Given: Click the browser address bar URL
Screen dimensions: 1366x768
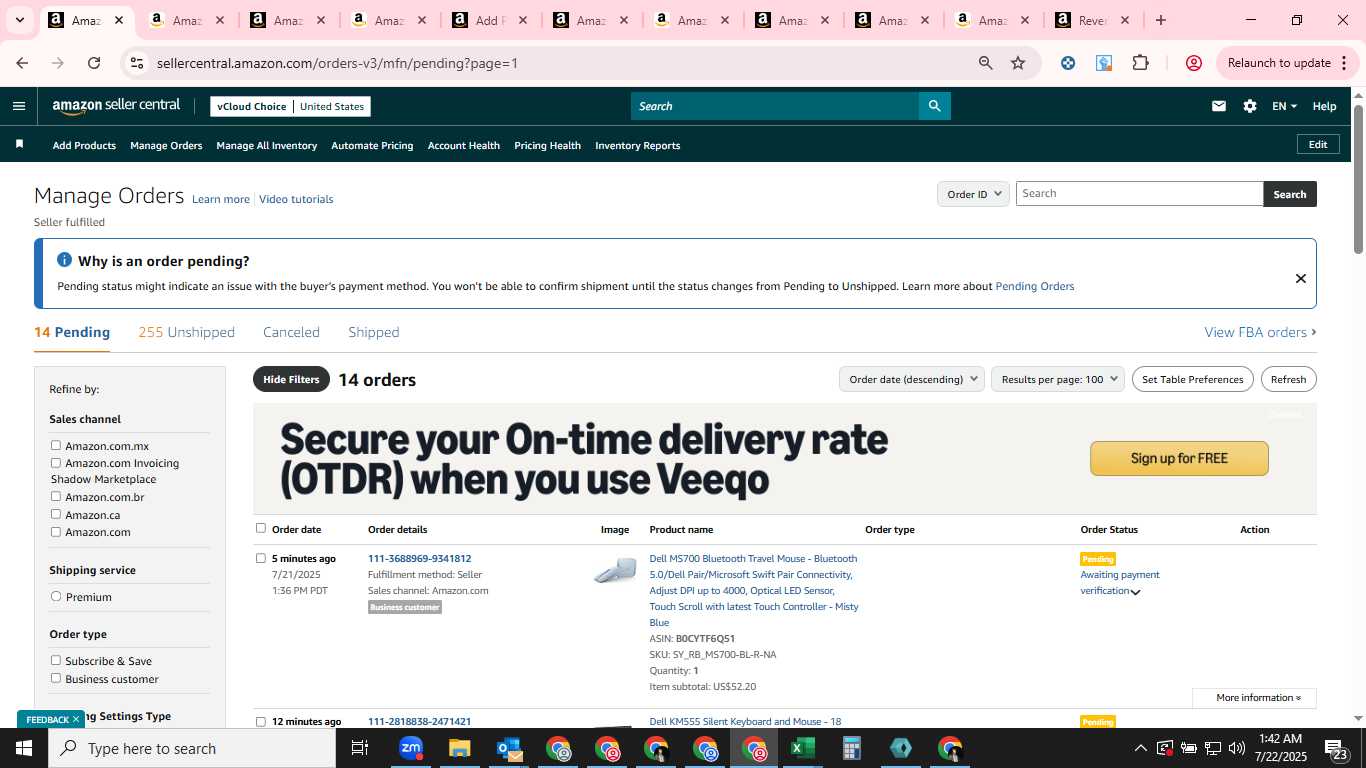Looking at the screenshot, I should pyautogui.click(x=337, y=63).
